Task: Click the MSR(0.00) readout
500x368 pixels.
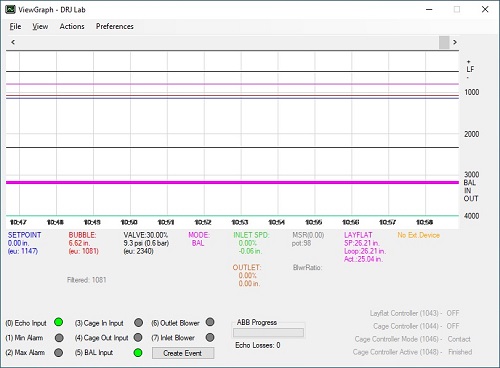Action: coord(308,235)
